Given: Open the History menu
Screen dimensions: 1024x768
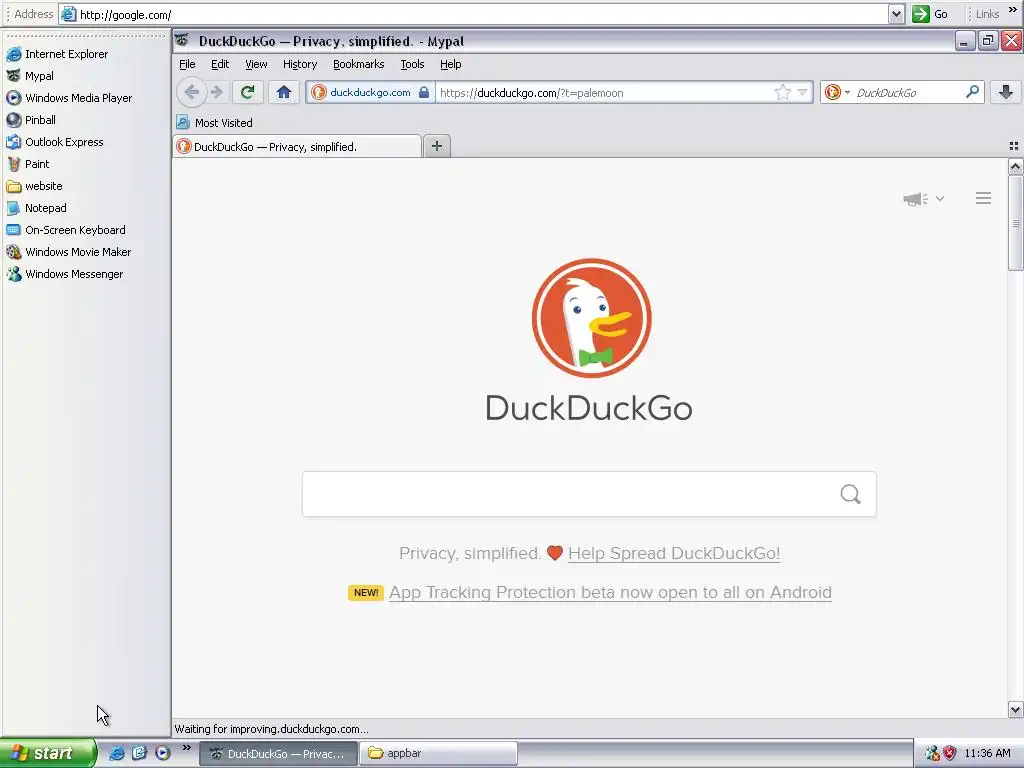Looking at the screenshot, I should pyautogui.click(x=300, y=64).
